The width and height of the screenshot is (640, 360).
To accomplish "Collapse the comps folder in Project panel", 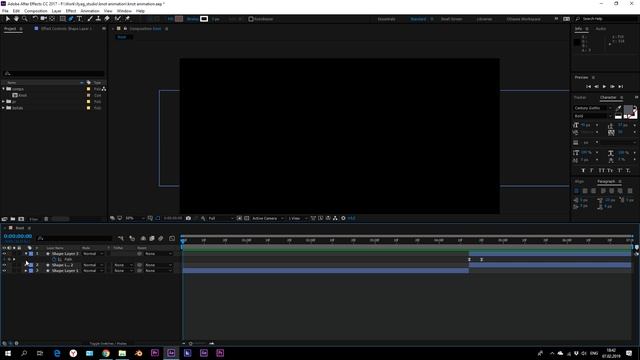I will click(x=4, y=89).
